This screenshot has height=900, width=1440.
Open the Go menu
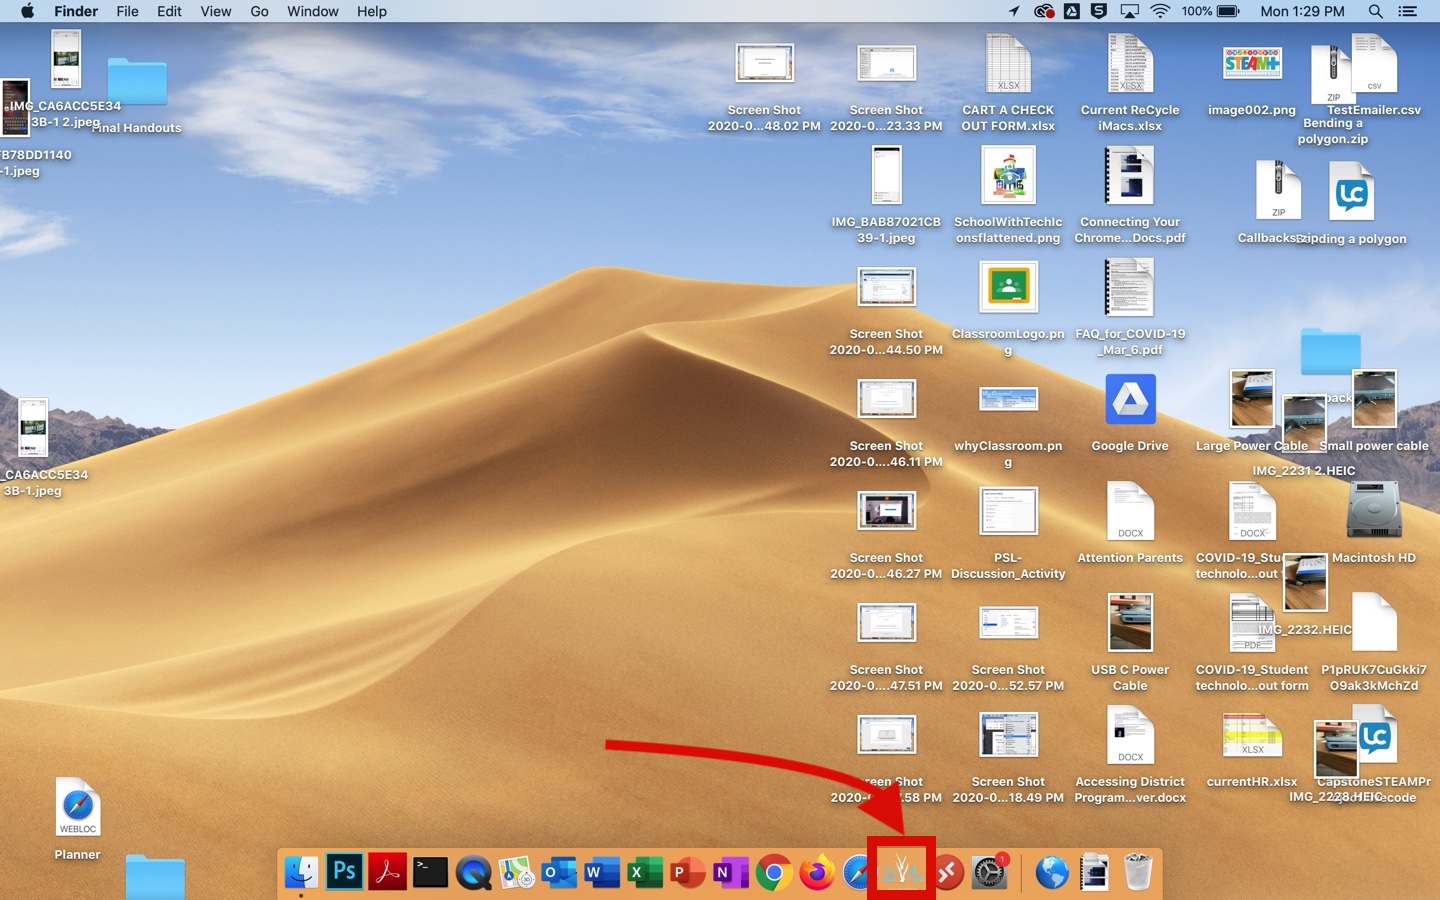pyautogui.click(x=259, y=11)
